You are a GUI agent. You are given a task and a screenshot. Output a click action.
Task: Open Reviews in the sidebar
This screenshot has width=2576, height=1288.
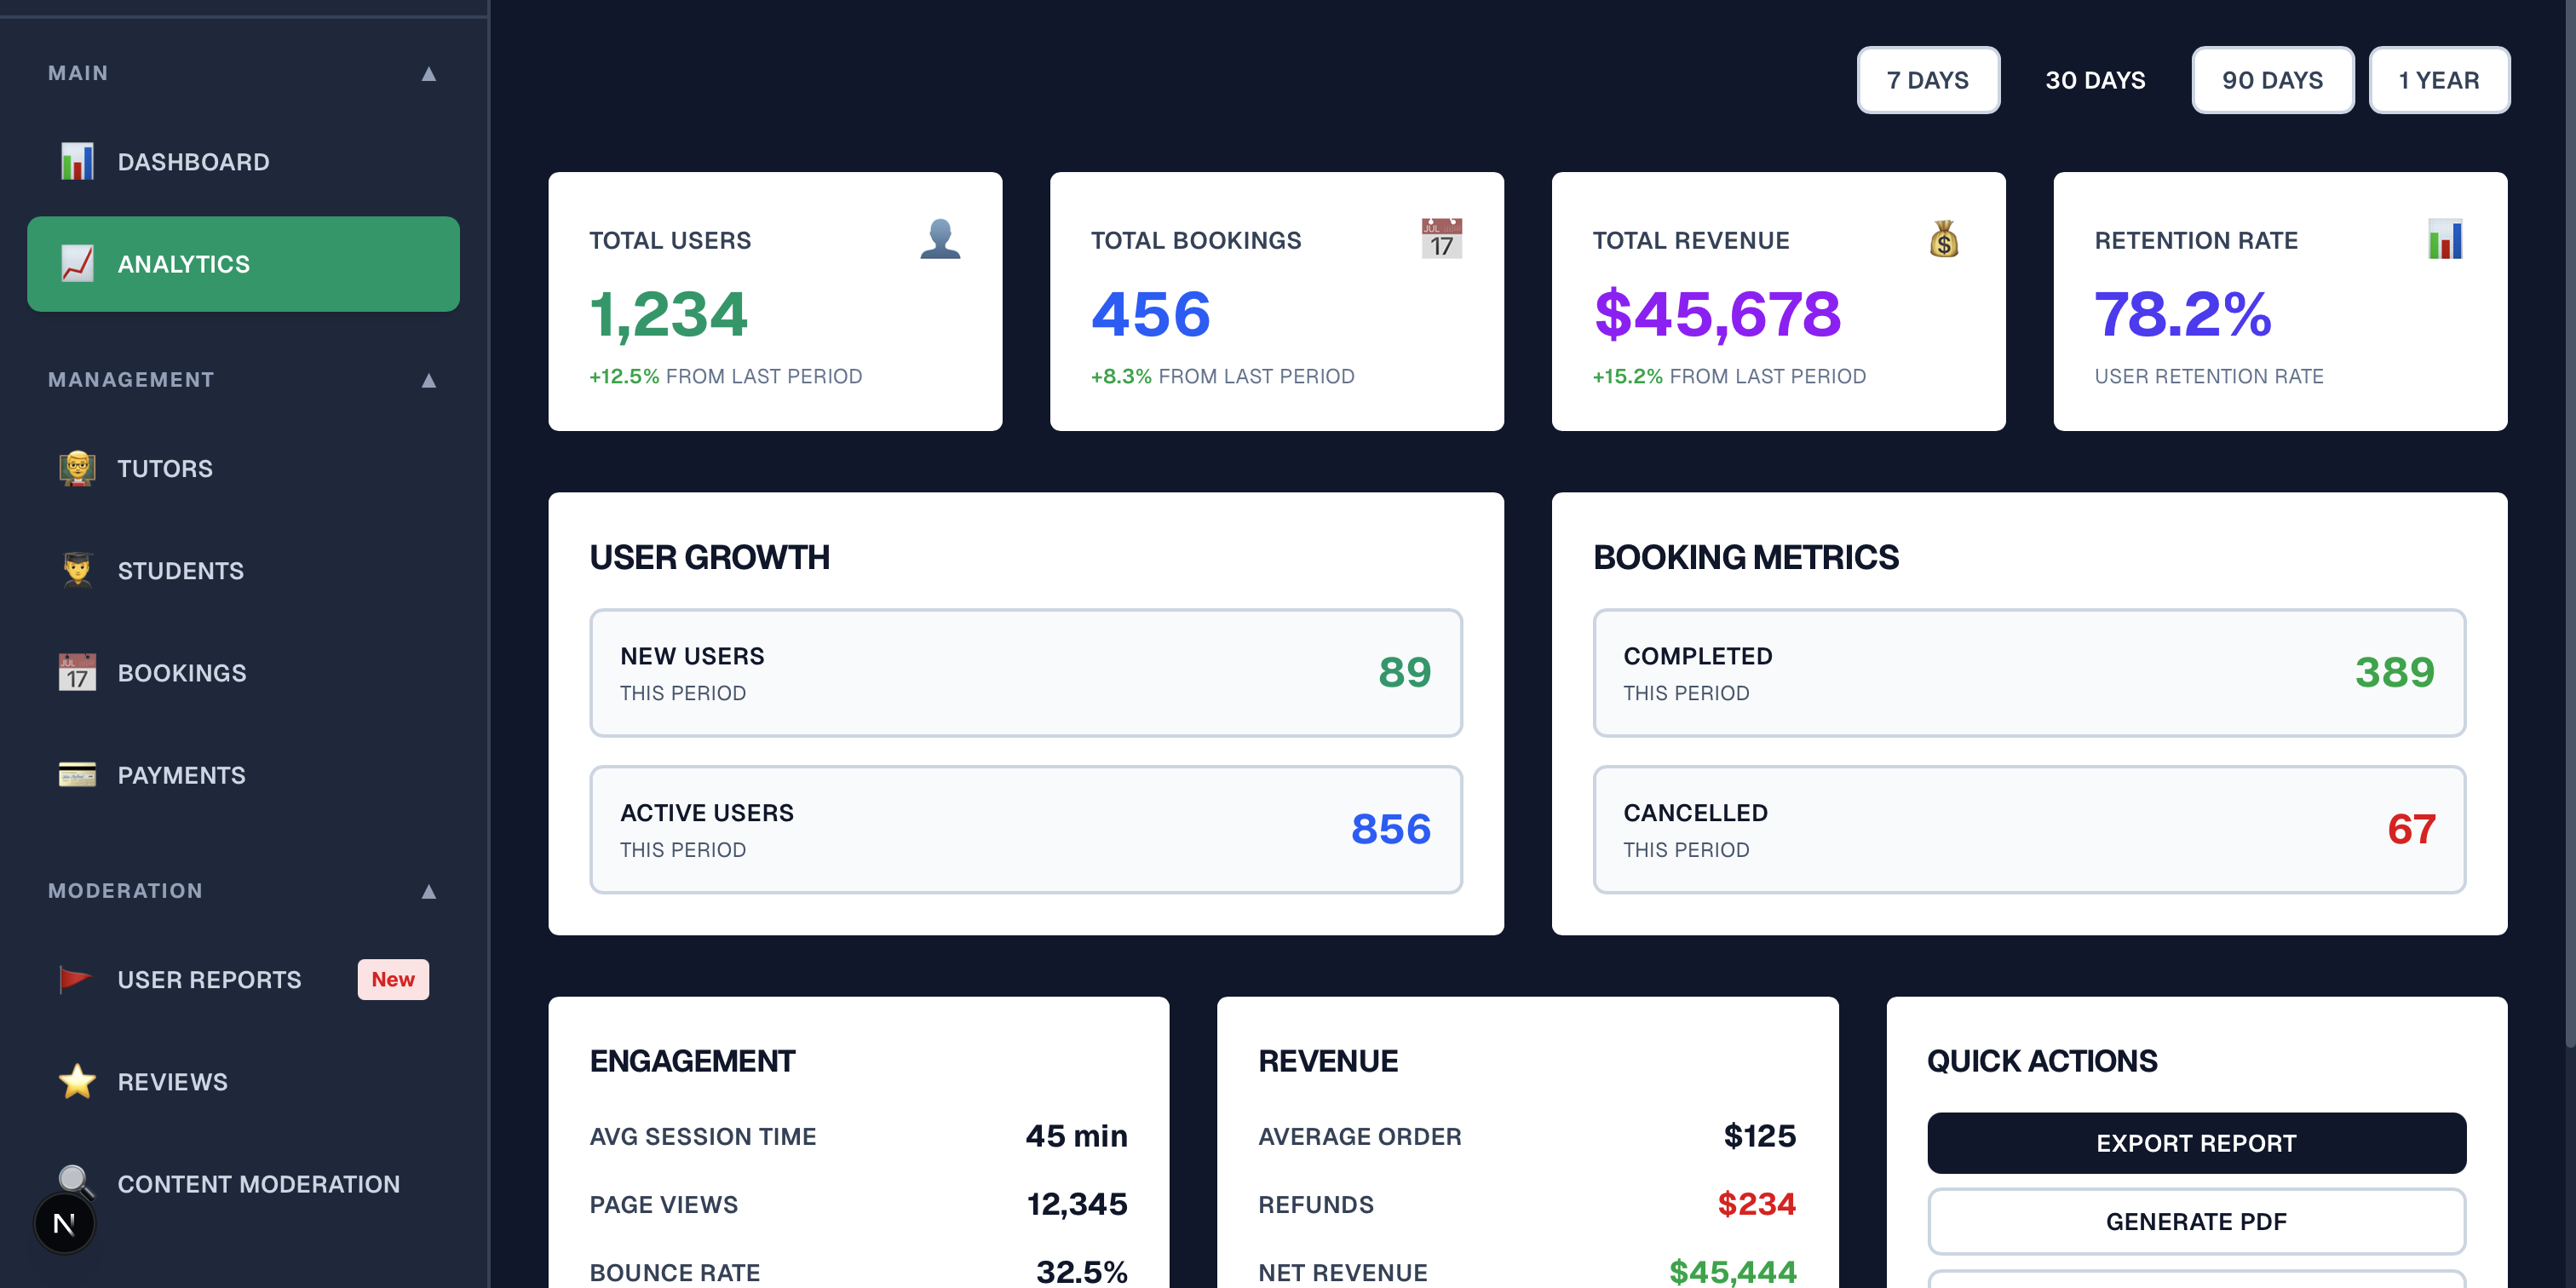click(243, 1082)
